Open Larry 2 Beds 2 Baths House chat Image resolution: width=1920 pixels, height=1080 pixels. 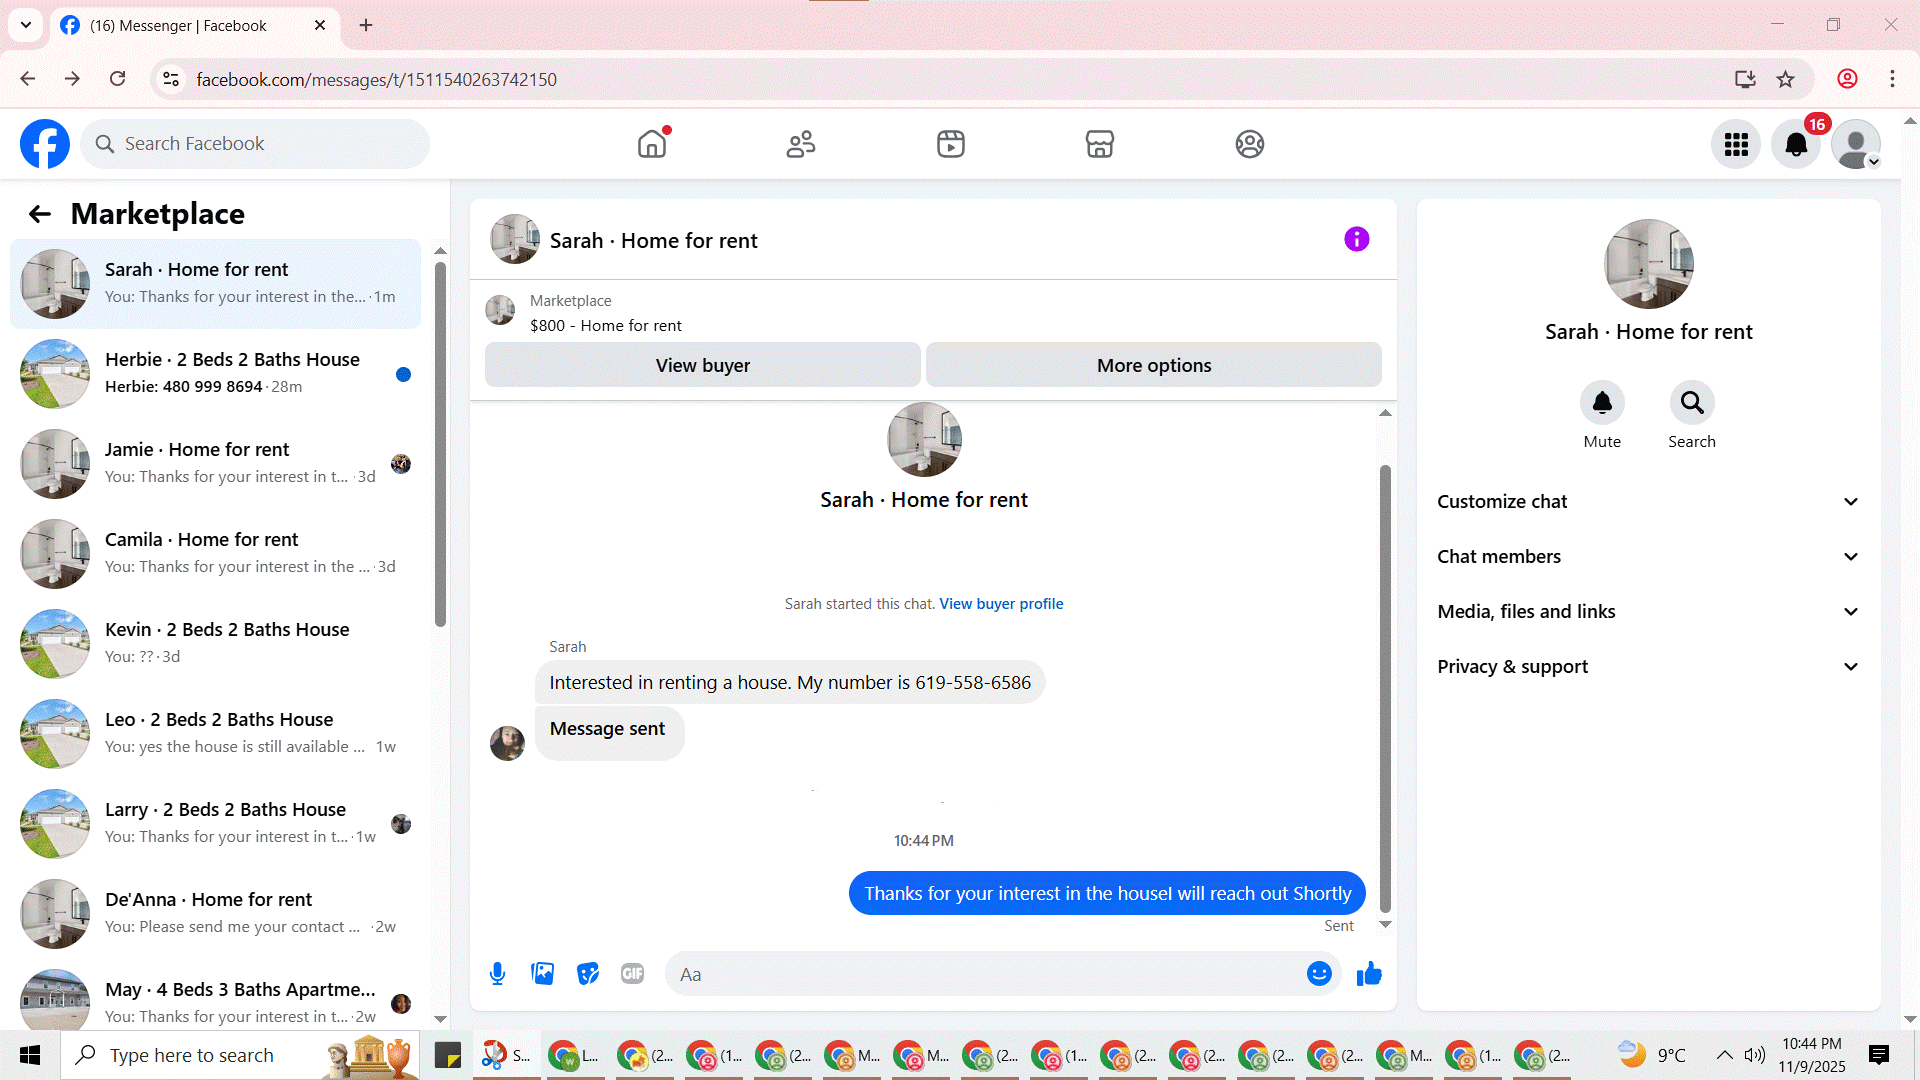(216, 824)
